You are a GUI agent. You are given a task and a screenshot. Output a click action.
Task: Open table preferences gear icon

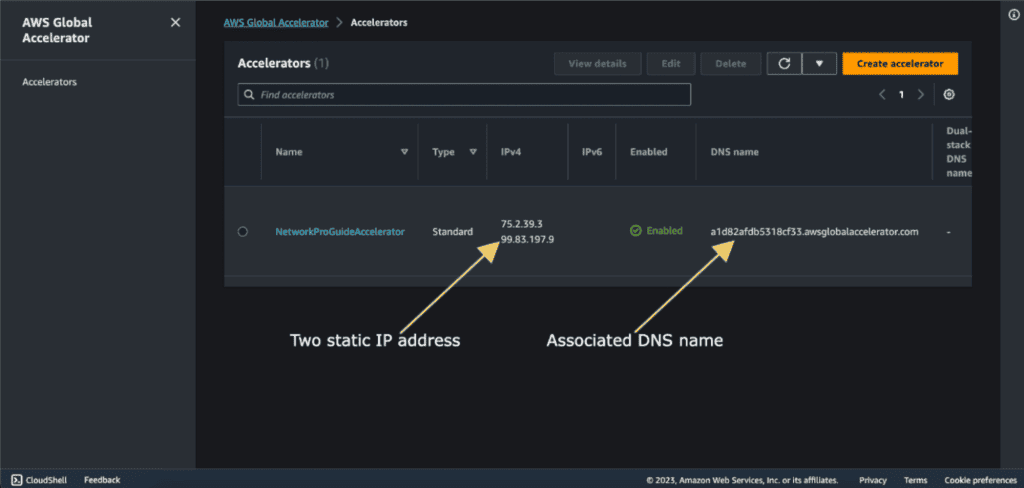click(x=950, y=95)
